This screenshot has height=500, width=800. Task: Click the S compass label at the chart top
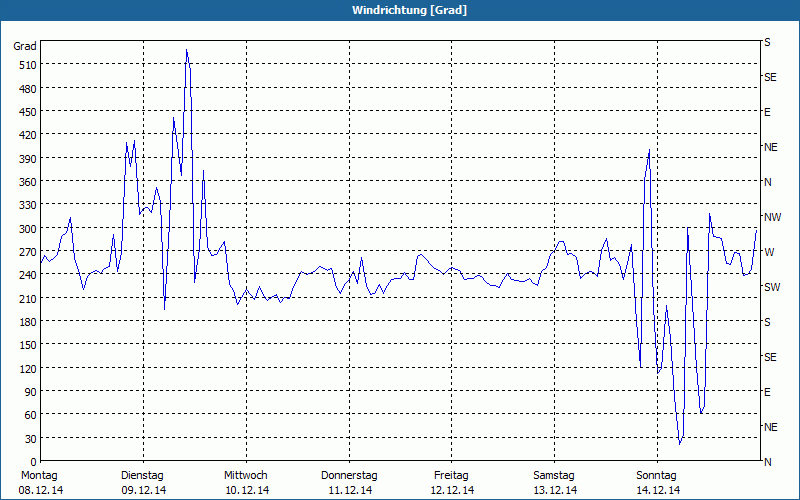[x=767, y=42]
